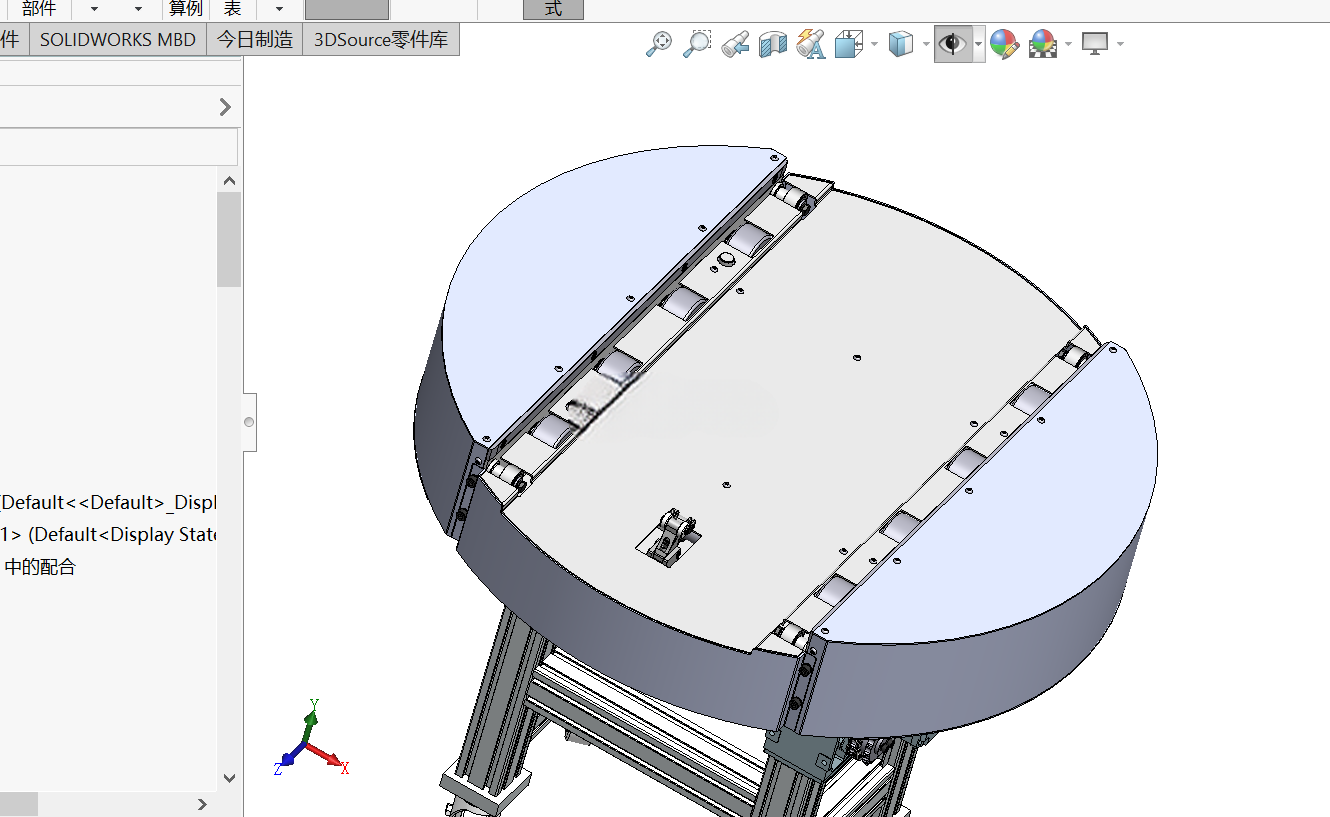
Task: Select the 今日制造 tab
Action: click(x=255, y=40)
